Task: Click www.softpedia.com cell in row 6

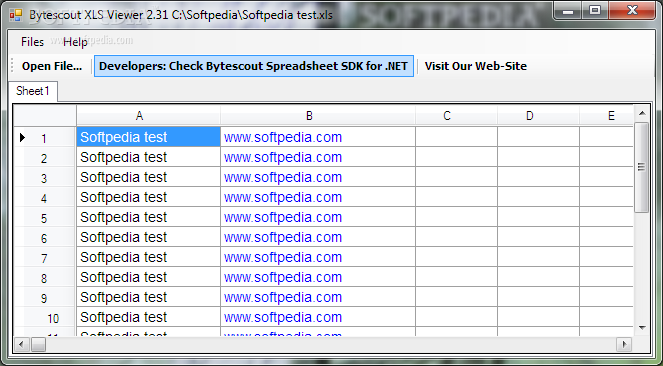Action: (318, 237)
